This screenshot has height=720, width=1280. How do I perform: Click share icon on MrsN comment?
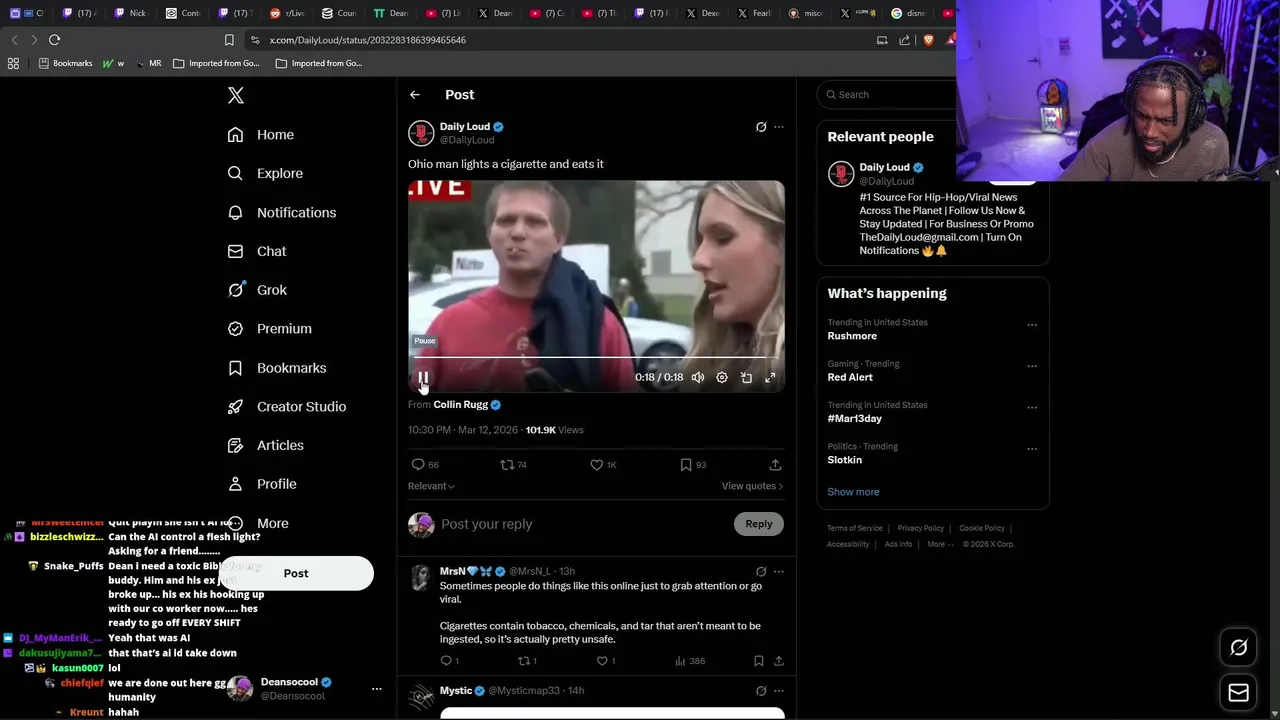pos(779,661)
